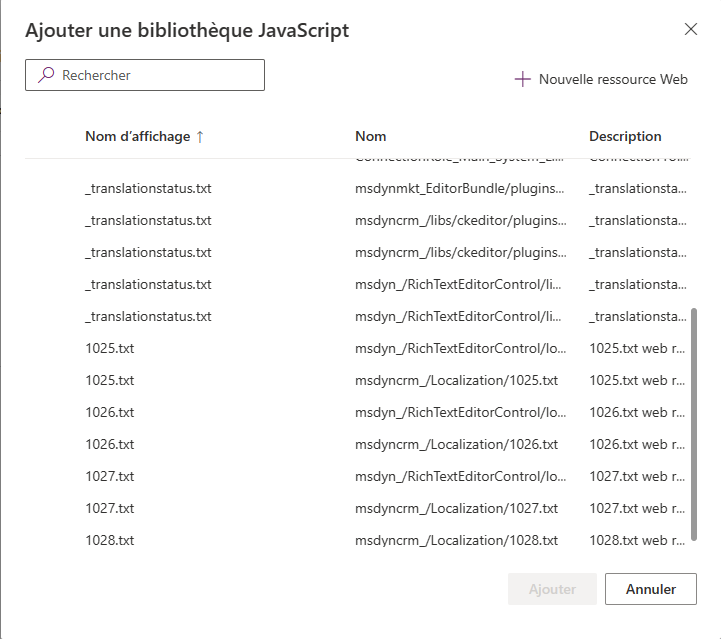Sort by the Description column header
Screen dimensions: 721x639
coord(625,137)
